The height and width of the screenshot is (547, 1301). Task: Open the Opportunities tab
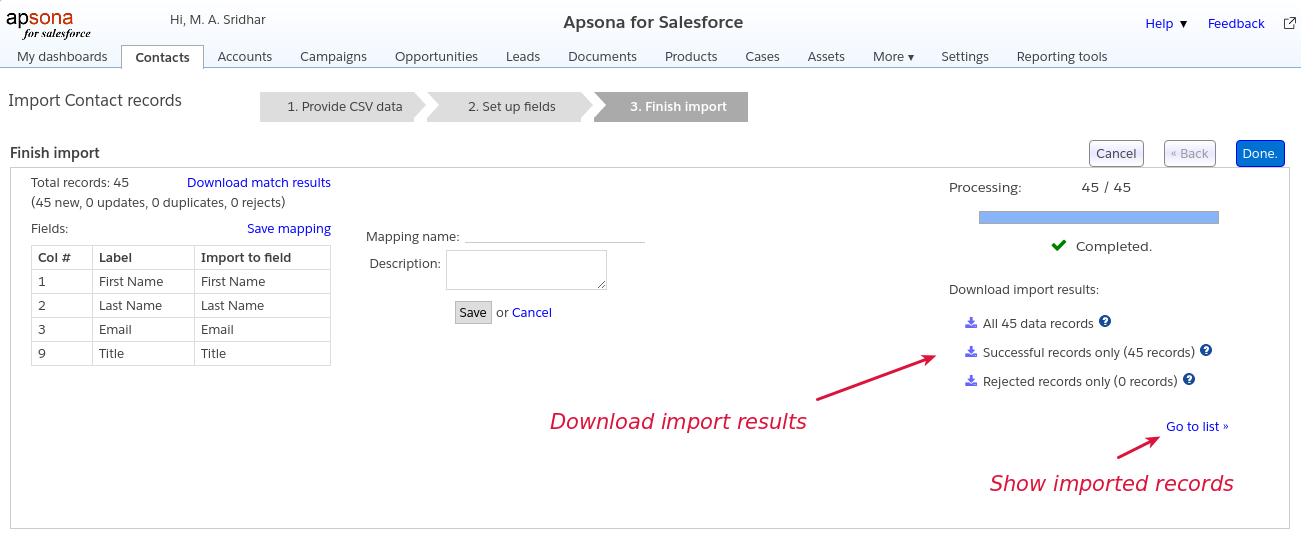(x=436, y=57)
